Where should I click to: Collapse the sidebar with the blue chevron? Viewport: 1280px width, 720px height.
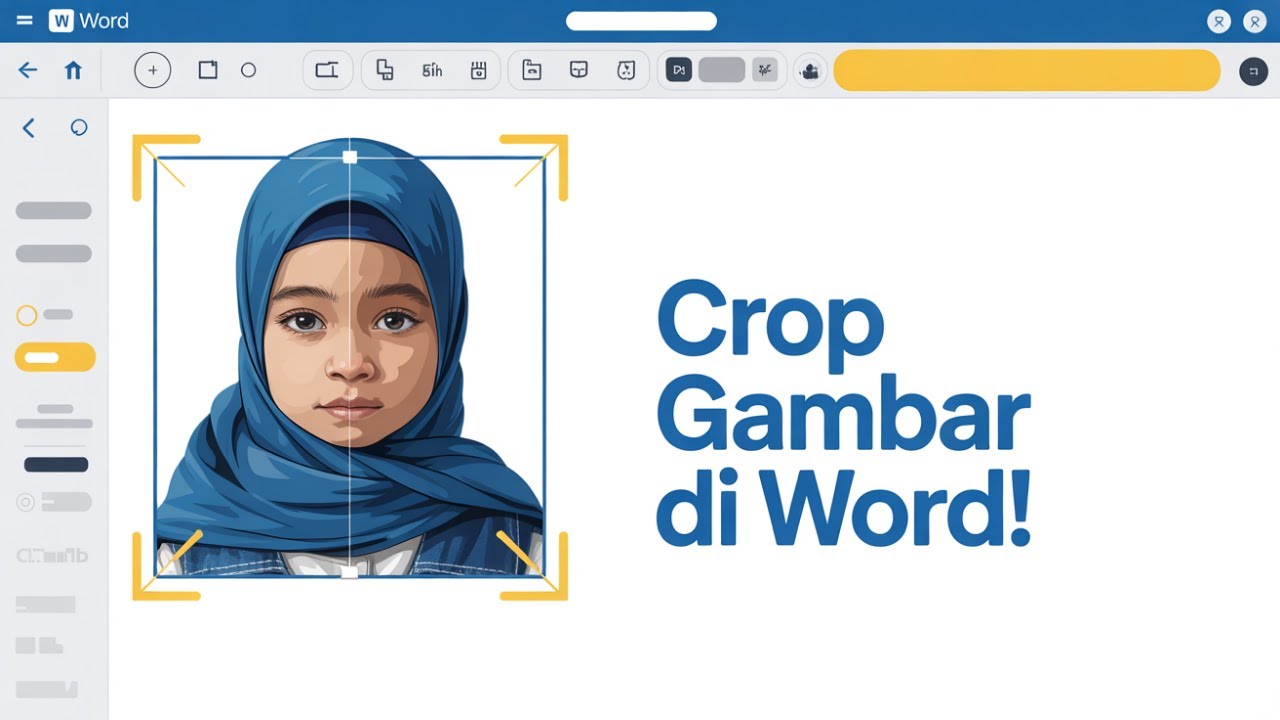point(28,127)
